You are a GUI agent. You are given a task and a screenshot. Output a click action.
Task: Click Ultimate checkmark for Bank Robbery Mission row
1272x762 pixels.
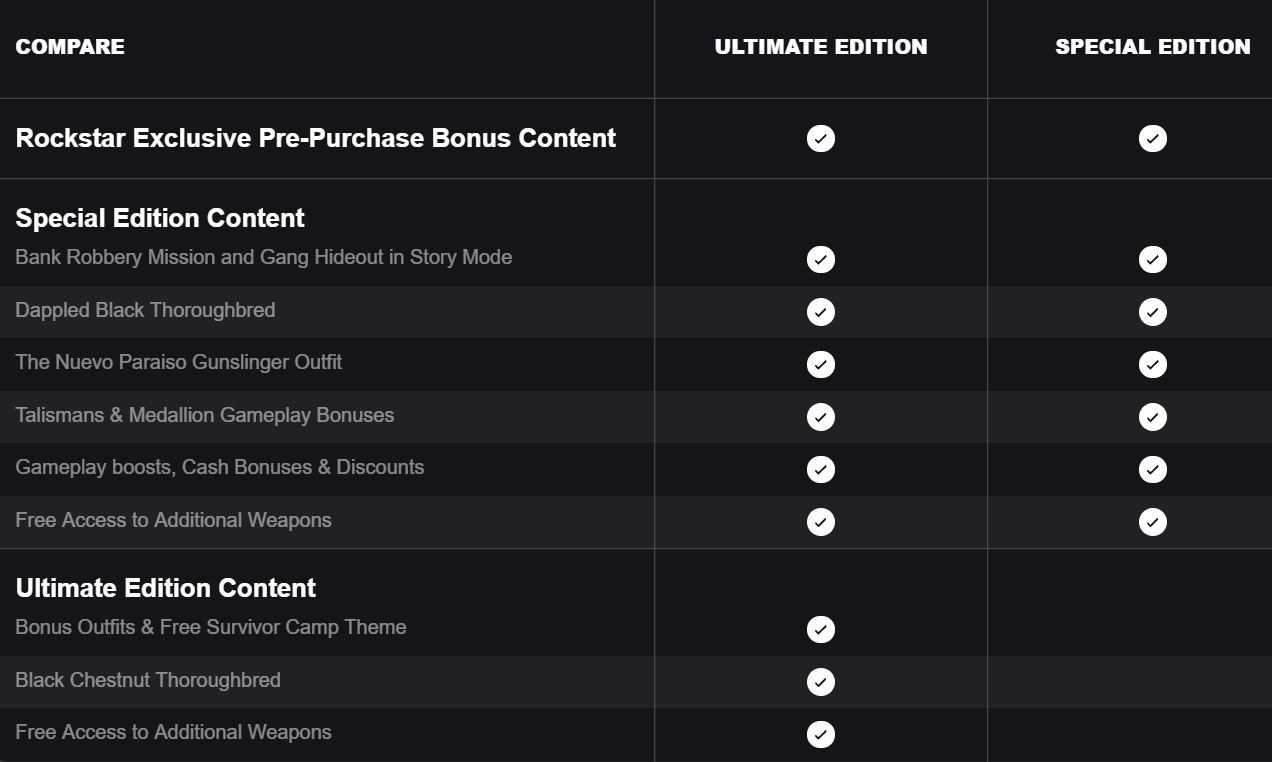pos(820,260)
